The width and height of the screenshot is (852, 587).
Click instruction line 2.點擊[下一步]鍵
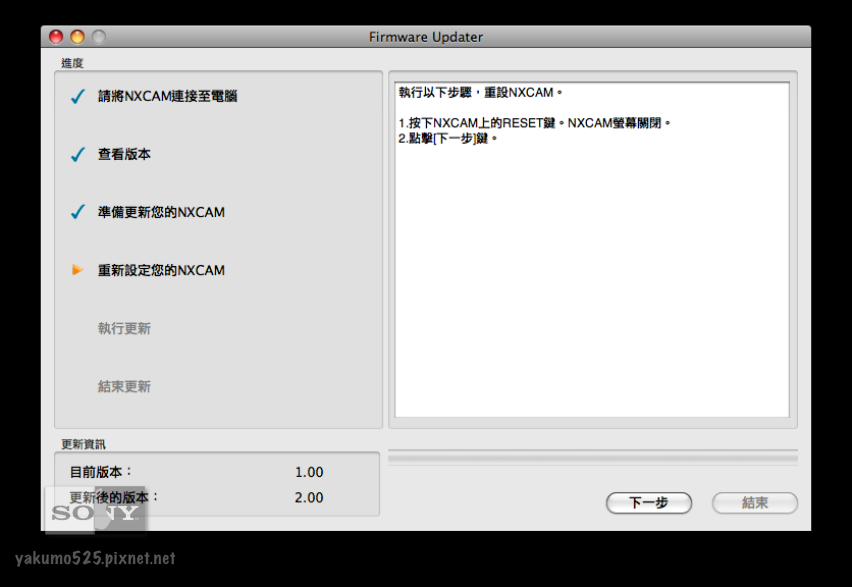click(448, 139)
